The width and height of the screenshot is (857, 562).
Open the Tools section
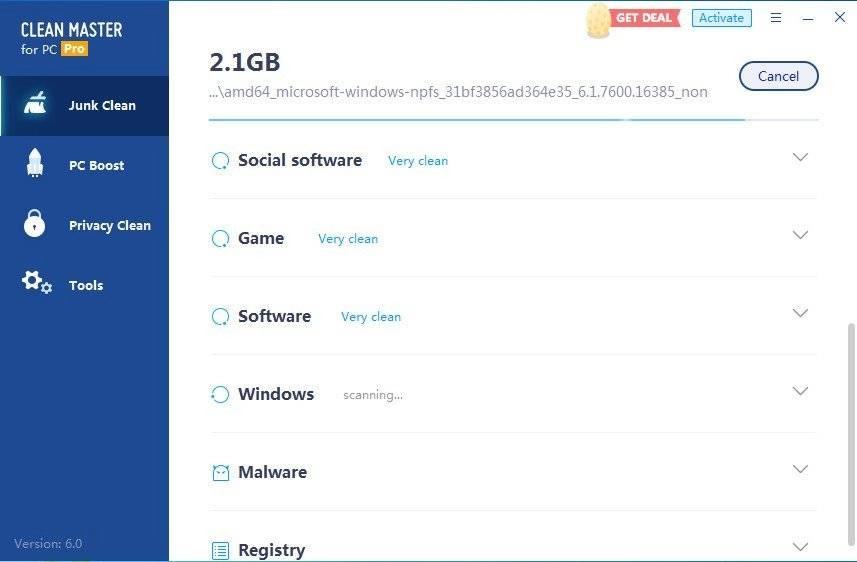tap(85, 285)
